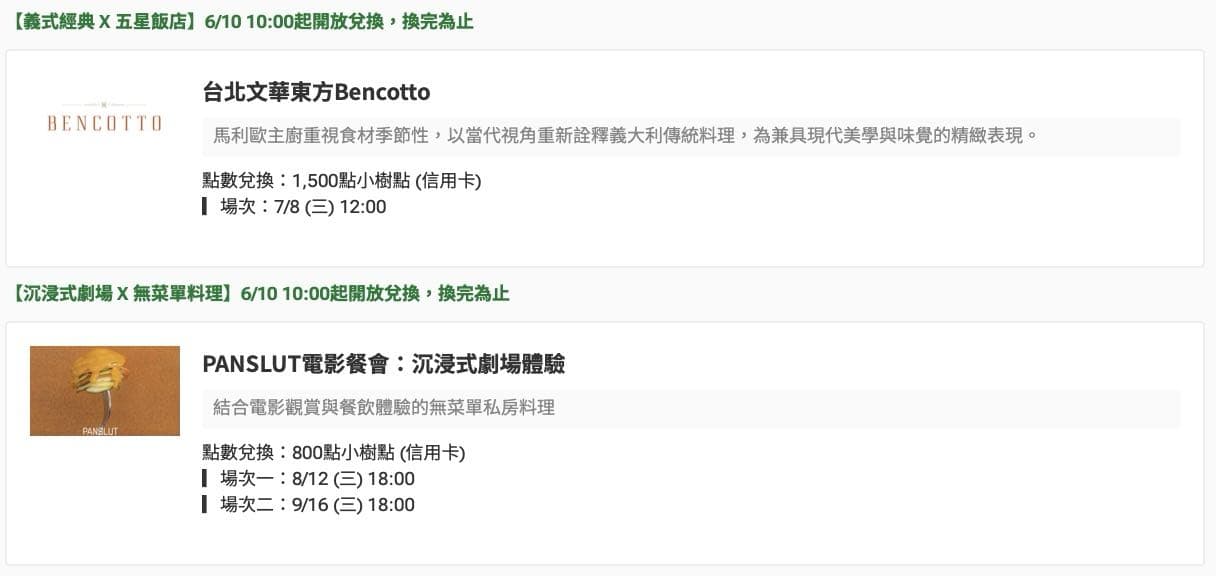The image size is (1216, 576).
Task: Click the PANSLUT pasta thumbnail image
Action: pos(104,391)
